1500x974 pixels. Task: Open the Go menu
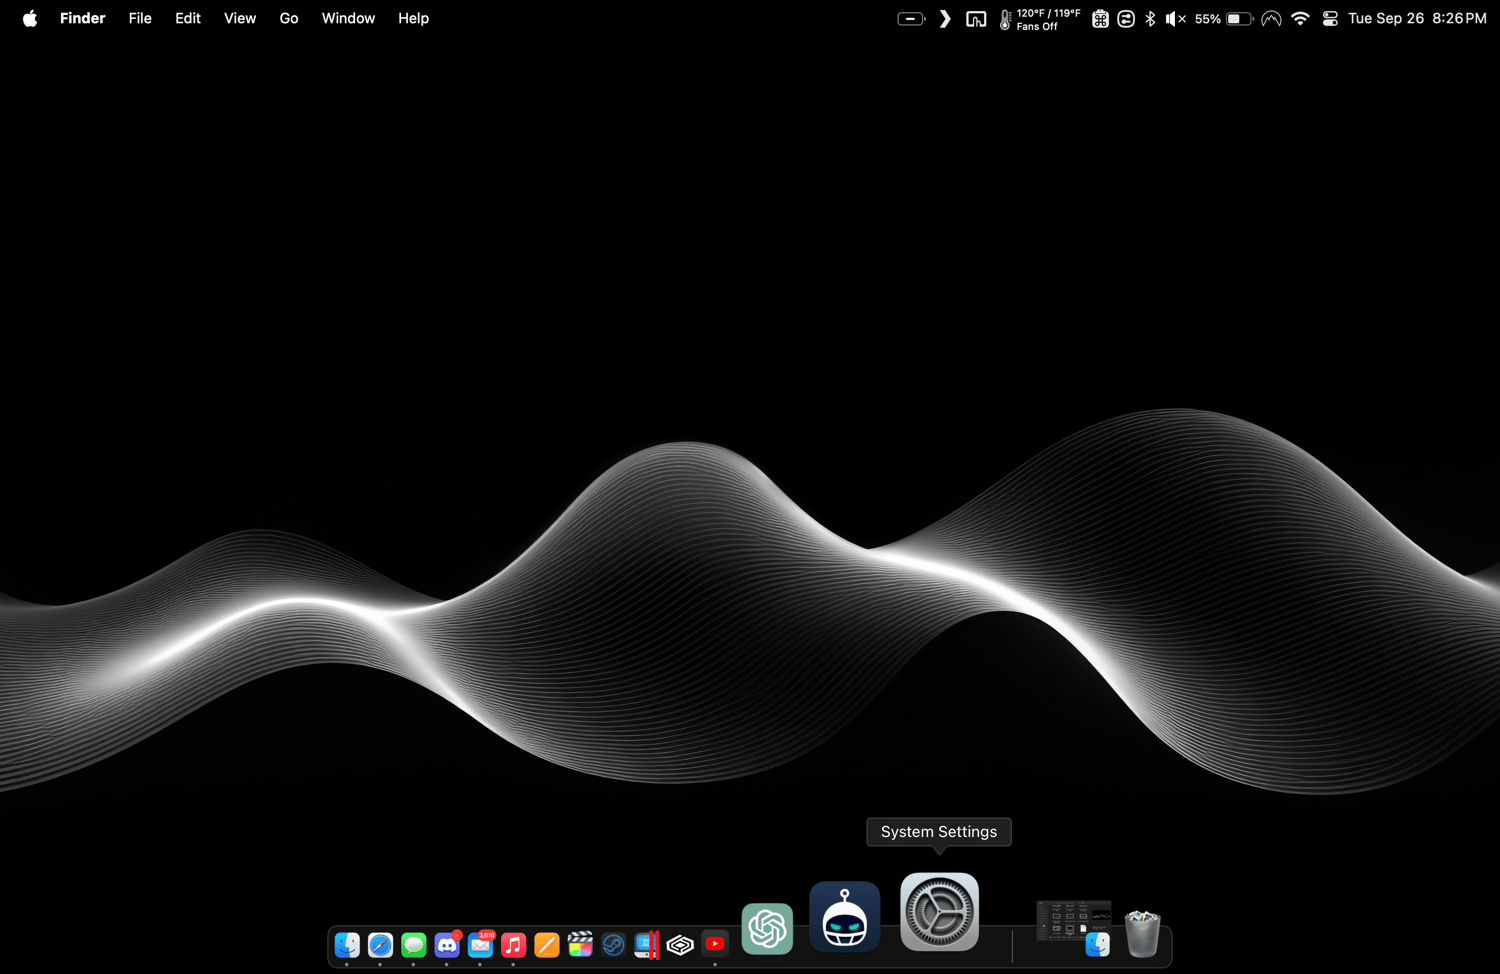289,19
